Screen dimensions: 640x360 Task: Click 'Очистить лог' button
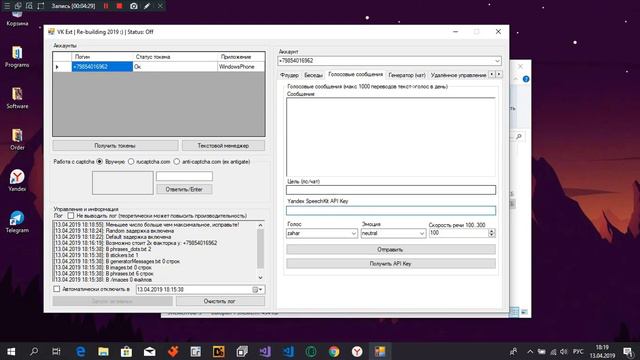click(220, 301)
